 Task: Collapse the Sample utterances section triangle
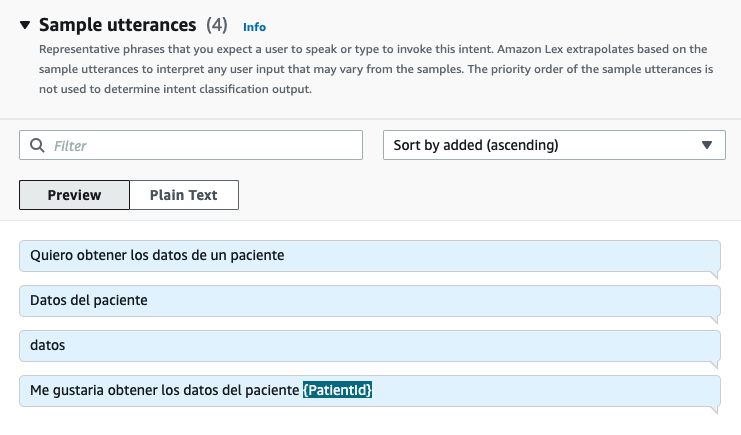(x=25, y=25)
